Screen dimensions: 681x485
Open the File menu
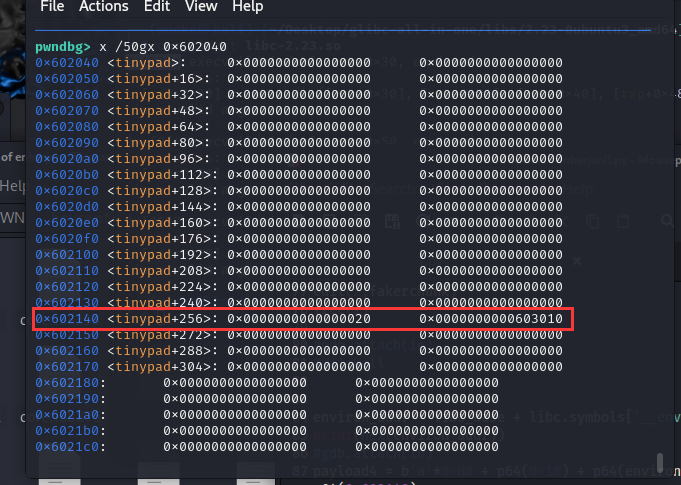click(x=52, y=7)
